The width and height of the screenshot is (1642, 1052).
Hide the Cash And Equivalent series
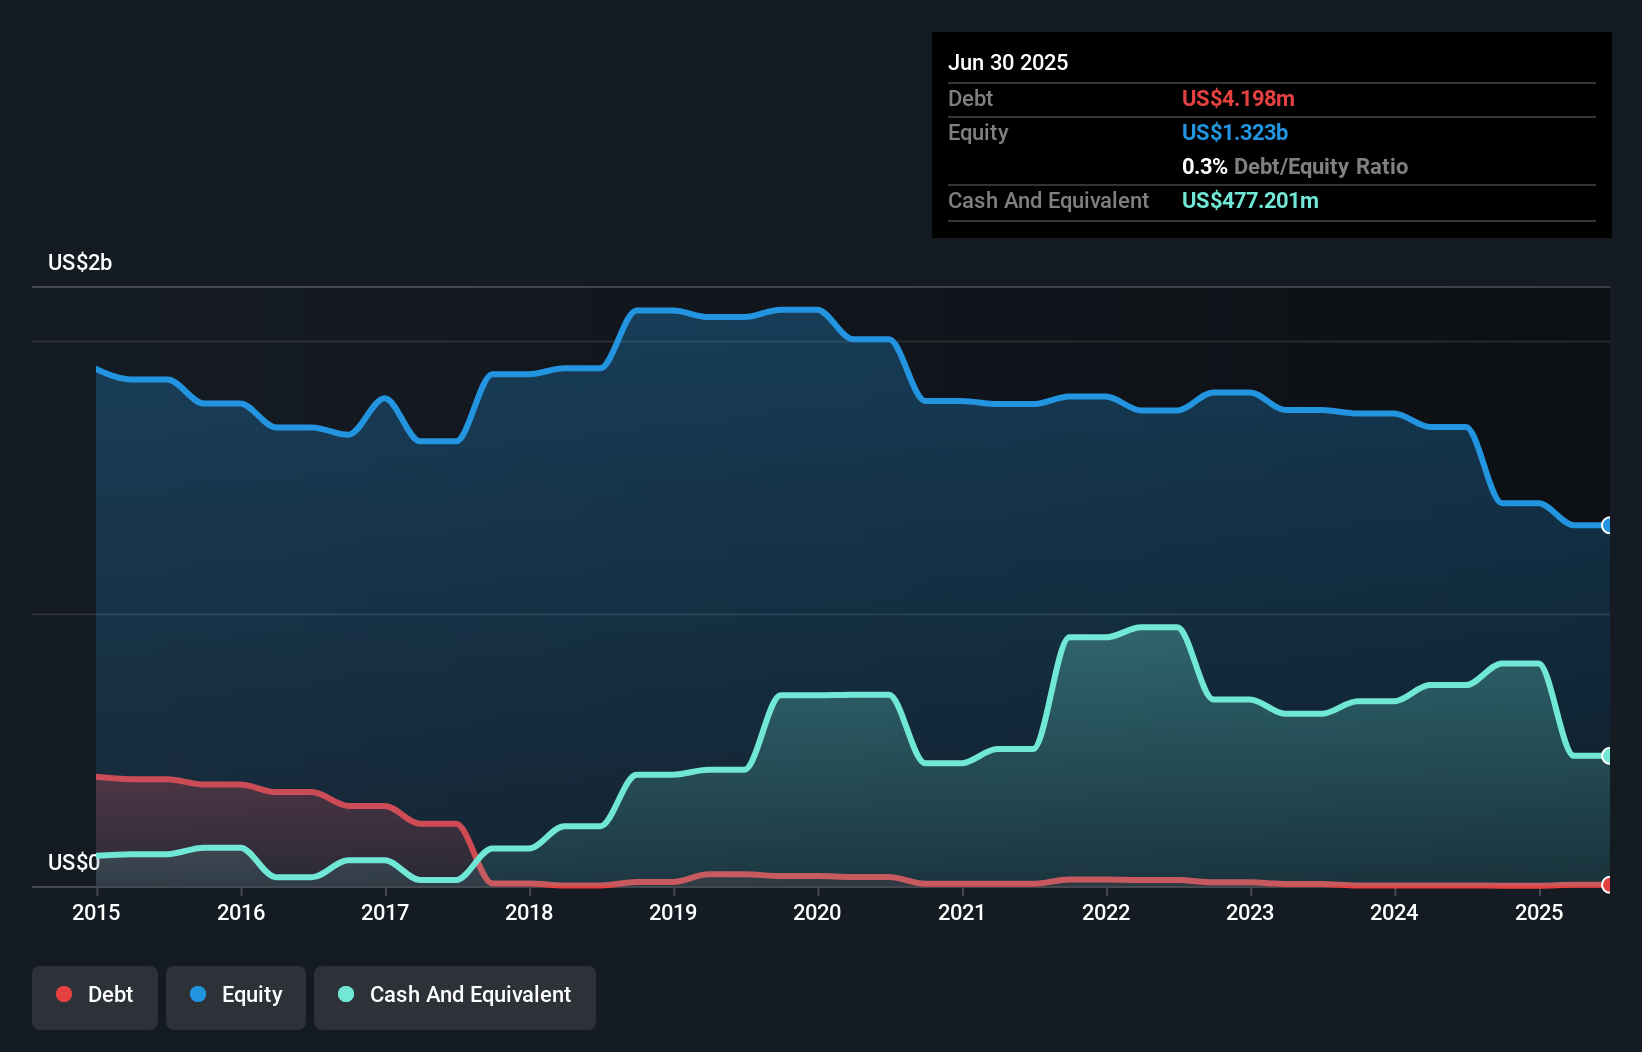tap(455, 995)
